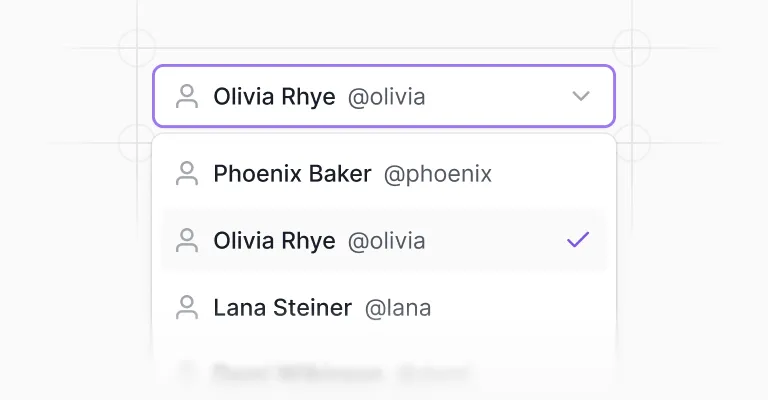Click the @olivia handle in the list
Screen dimensions: 768x400
(x=386, y=241)
